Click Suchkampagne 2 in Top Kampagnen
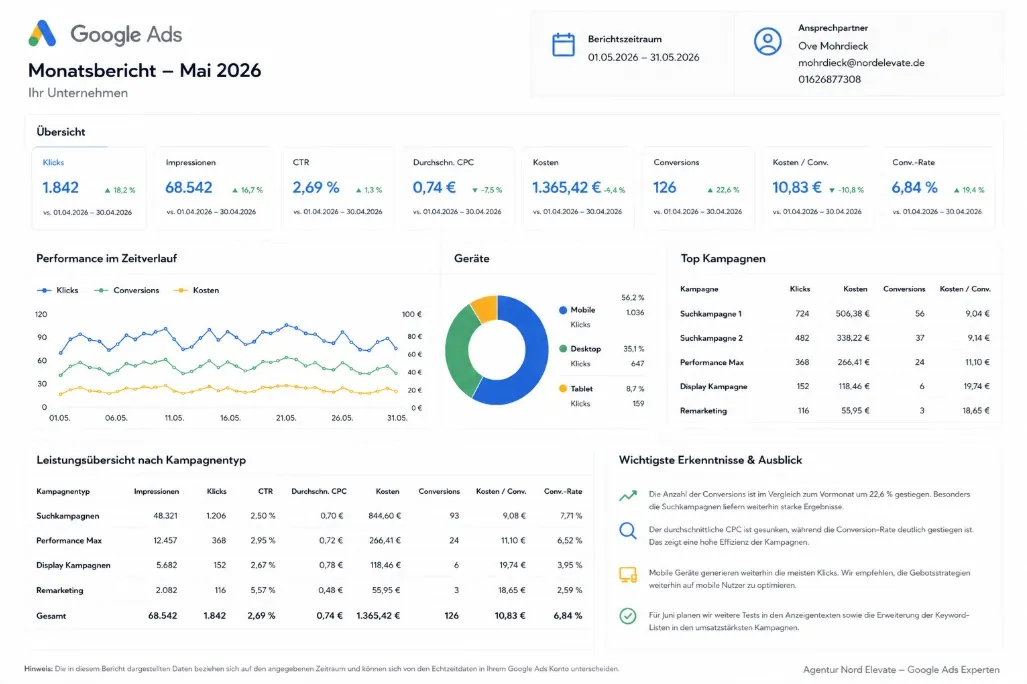 (711, 338)
